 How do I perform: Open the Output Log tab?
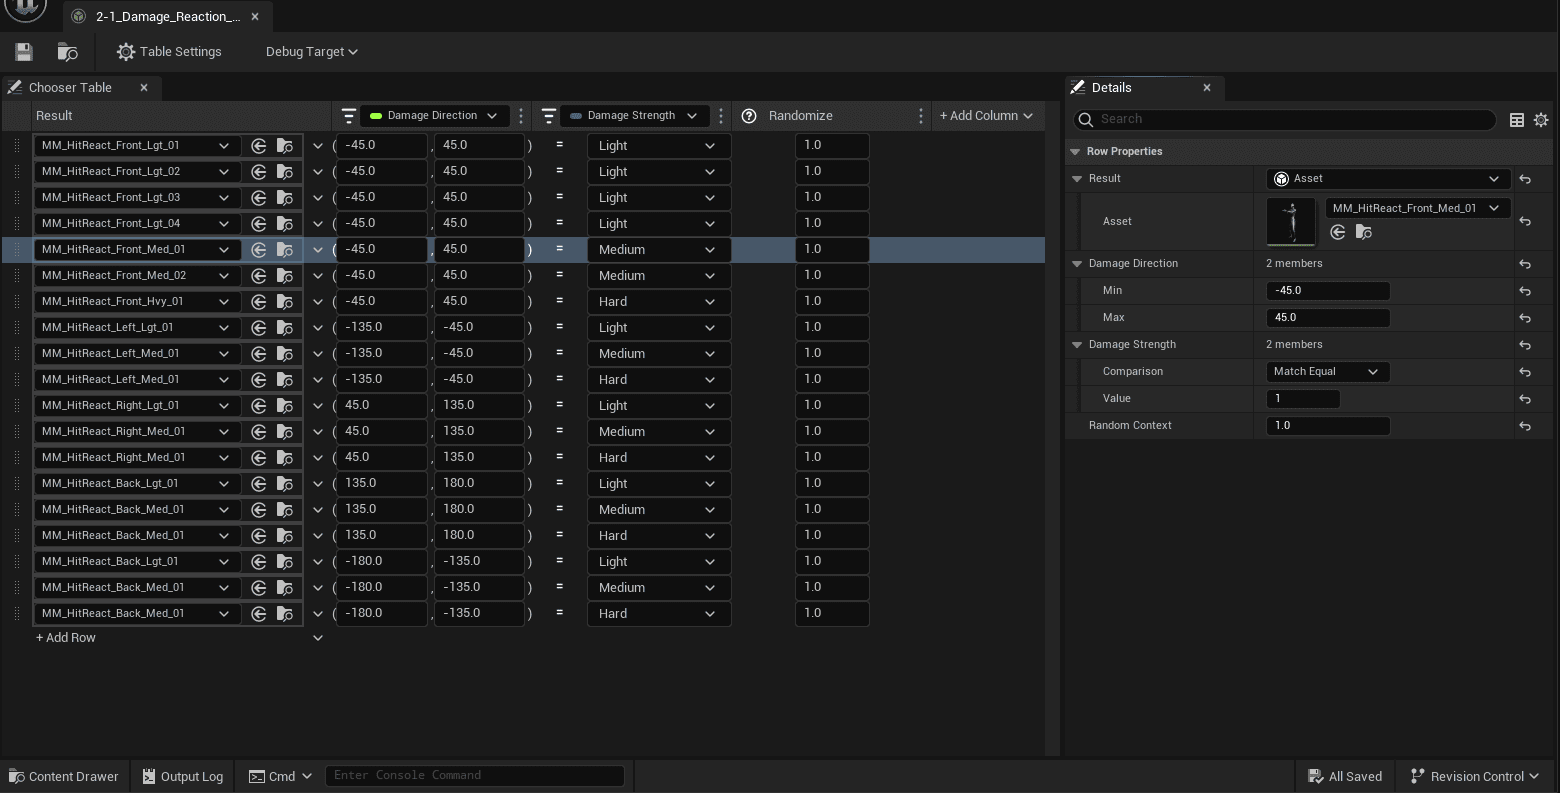[182, 777]
